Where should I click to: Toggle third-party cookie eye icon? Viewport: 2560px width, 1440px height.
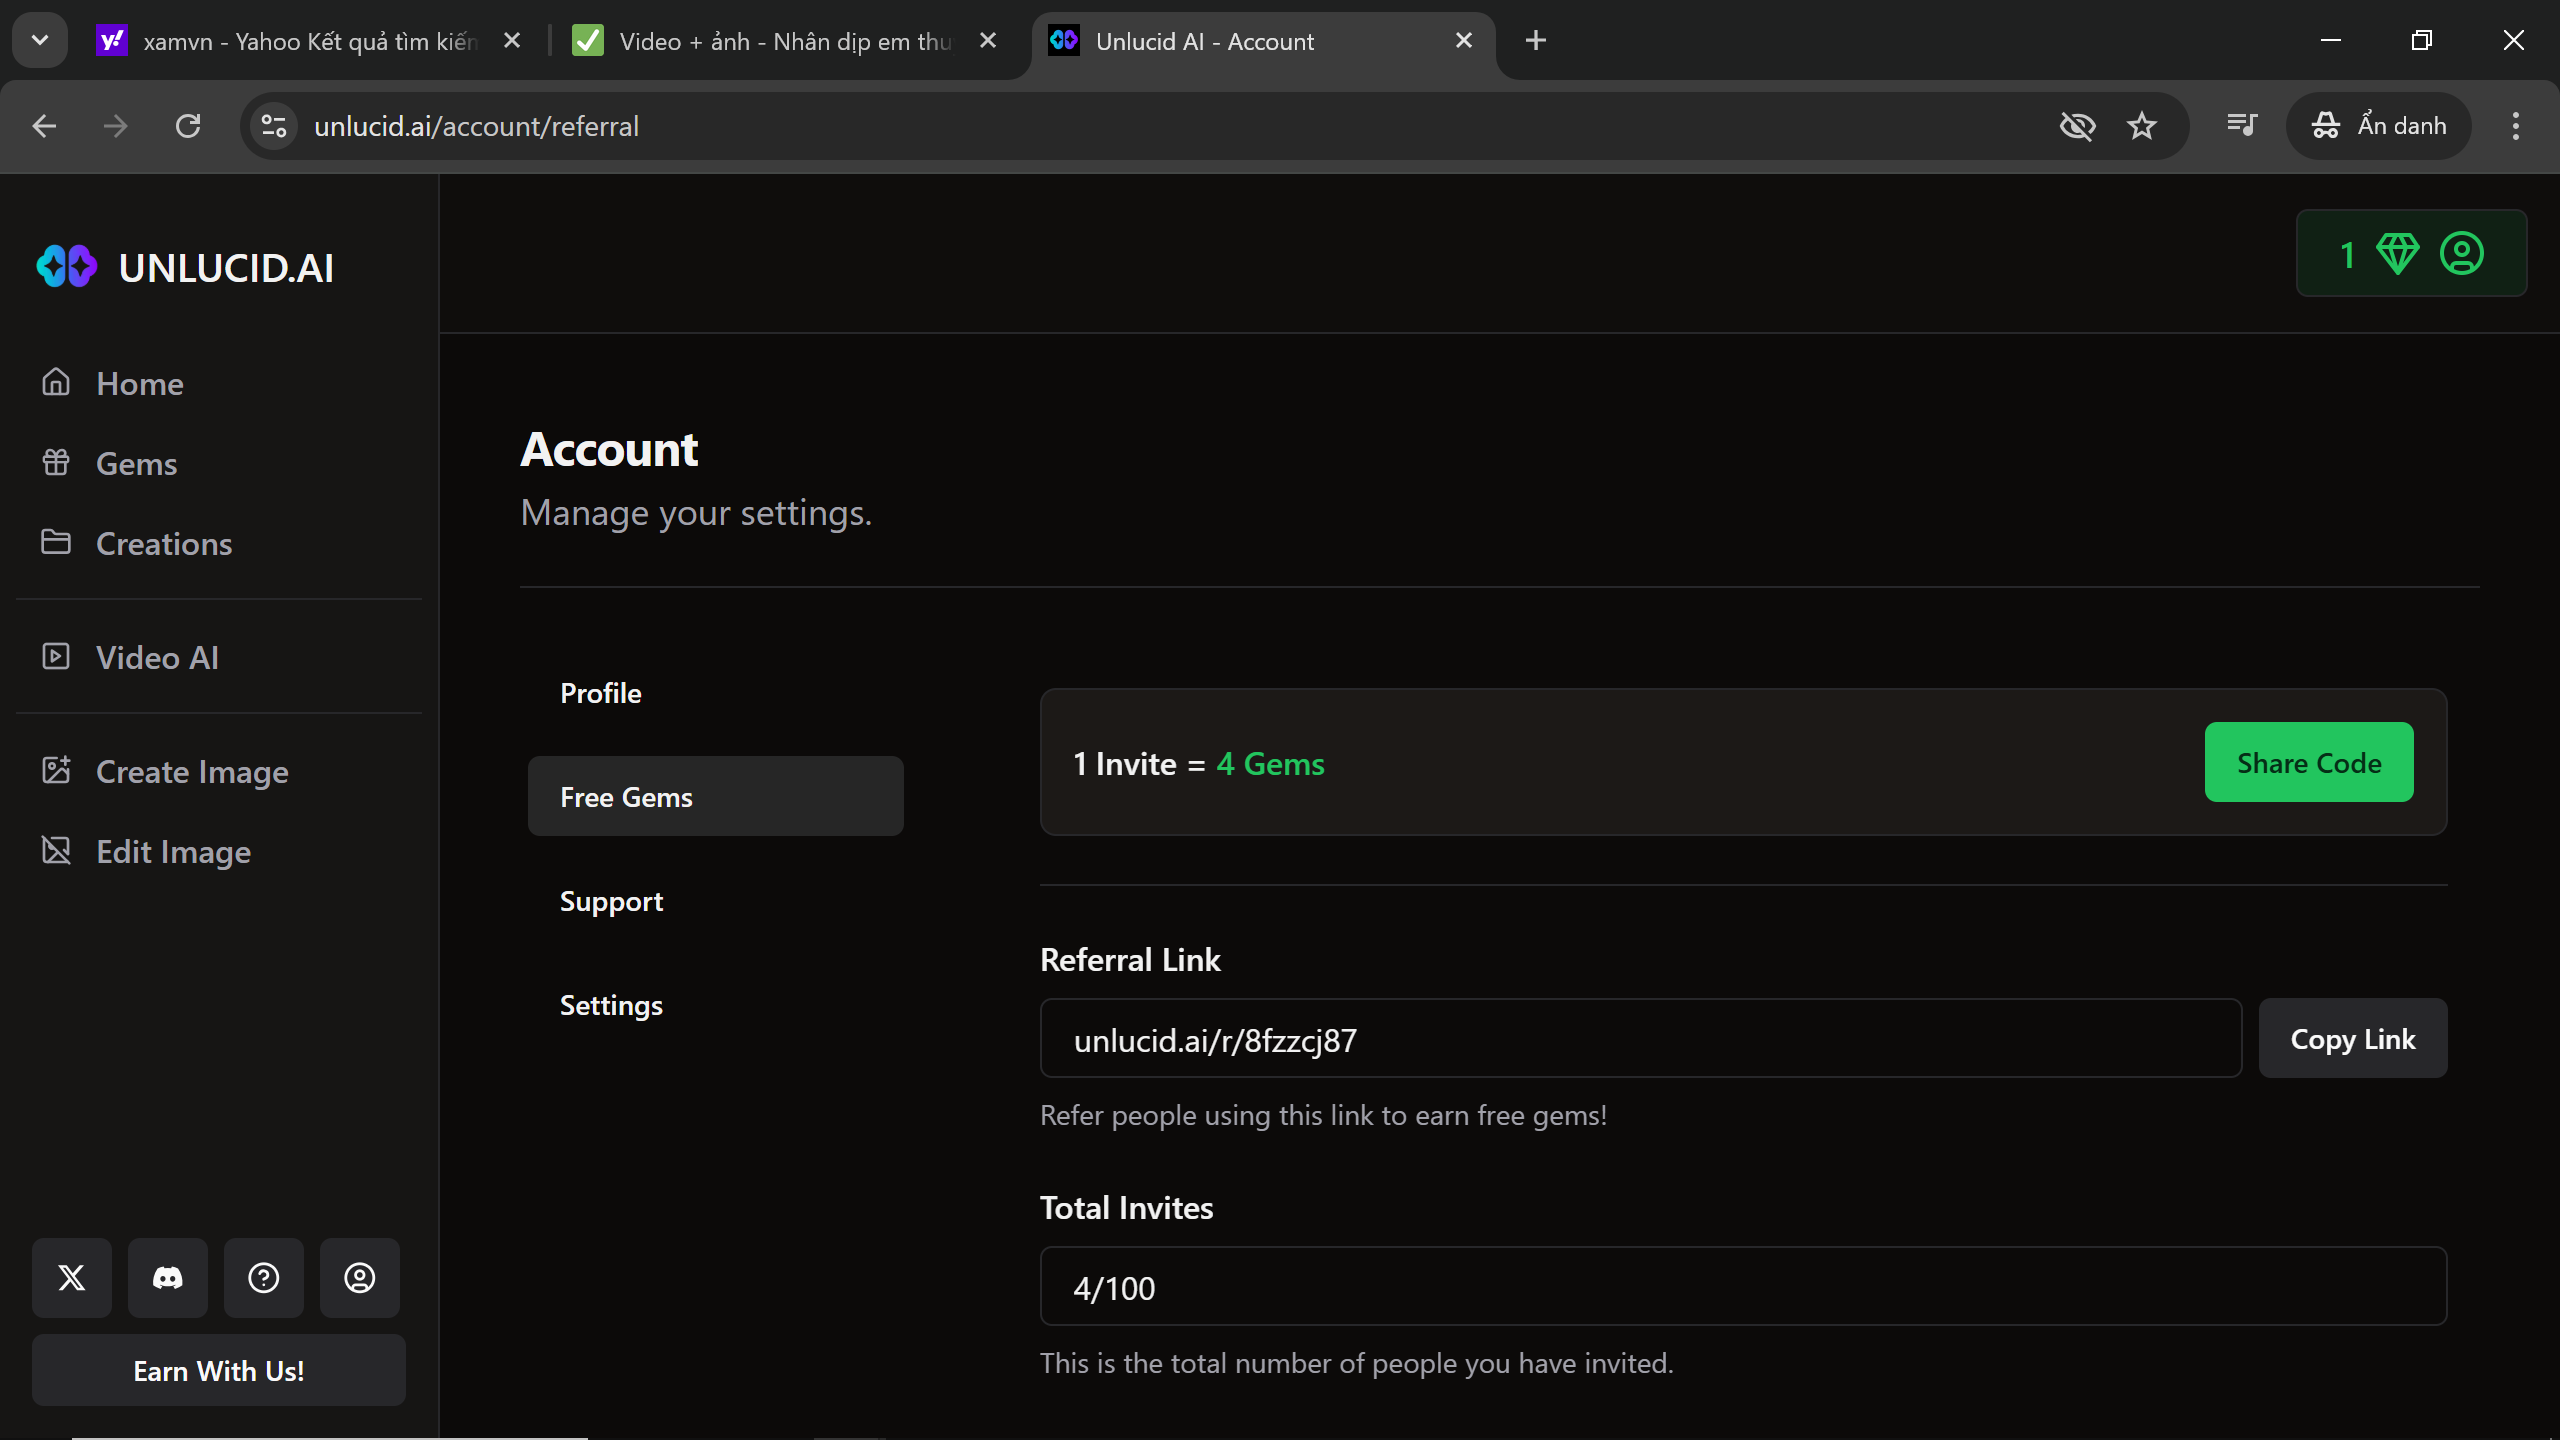(2077, 126)
